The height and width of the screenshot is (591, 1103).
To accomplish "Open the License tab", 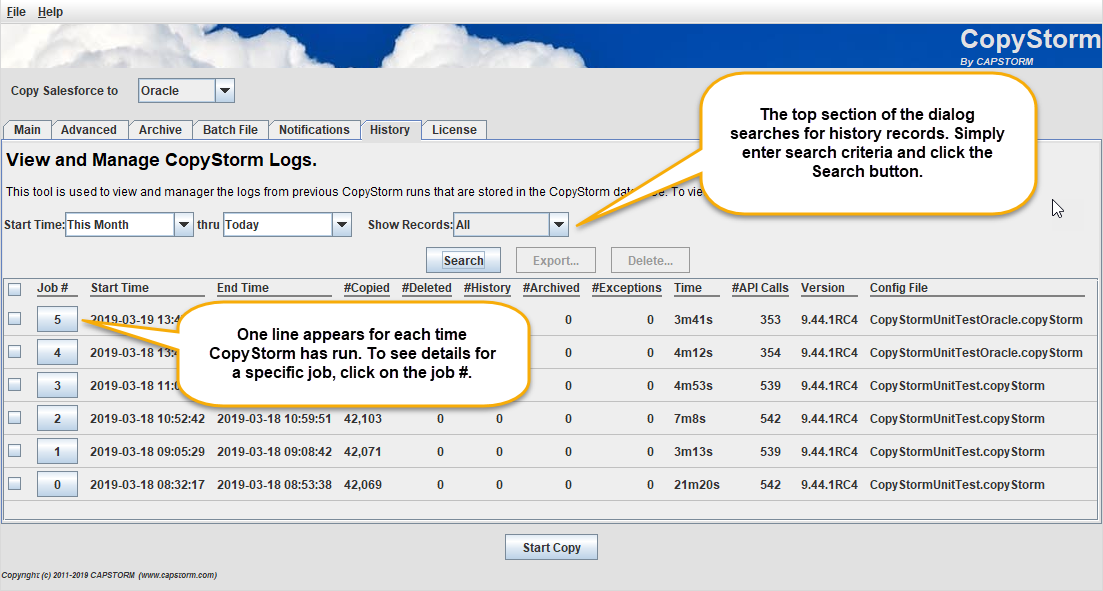I will click(x=454, y=130).
